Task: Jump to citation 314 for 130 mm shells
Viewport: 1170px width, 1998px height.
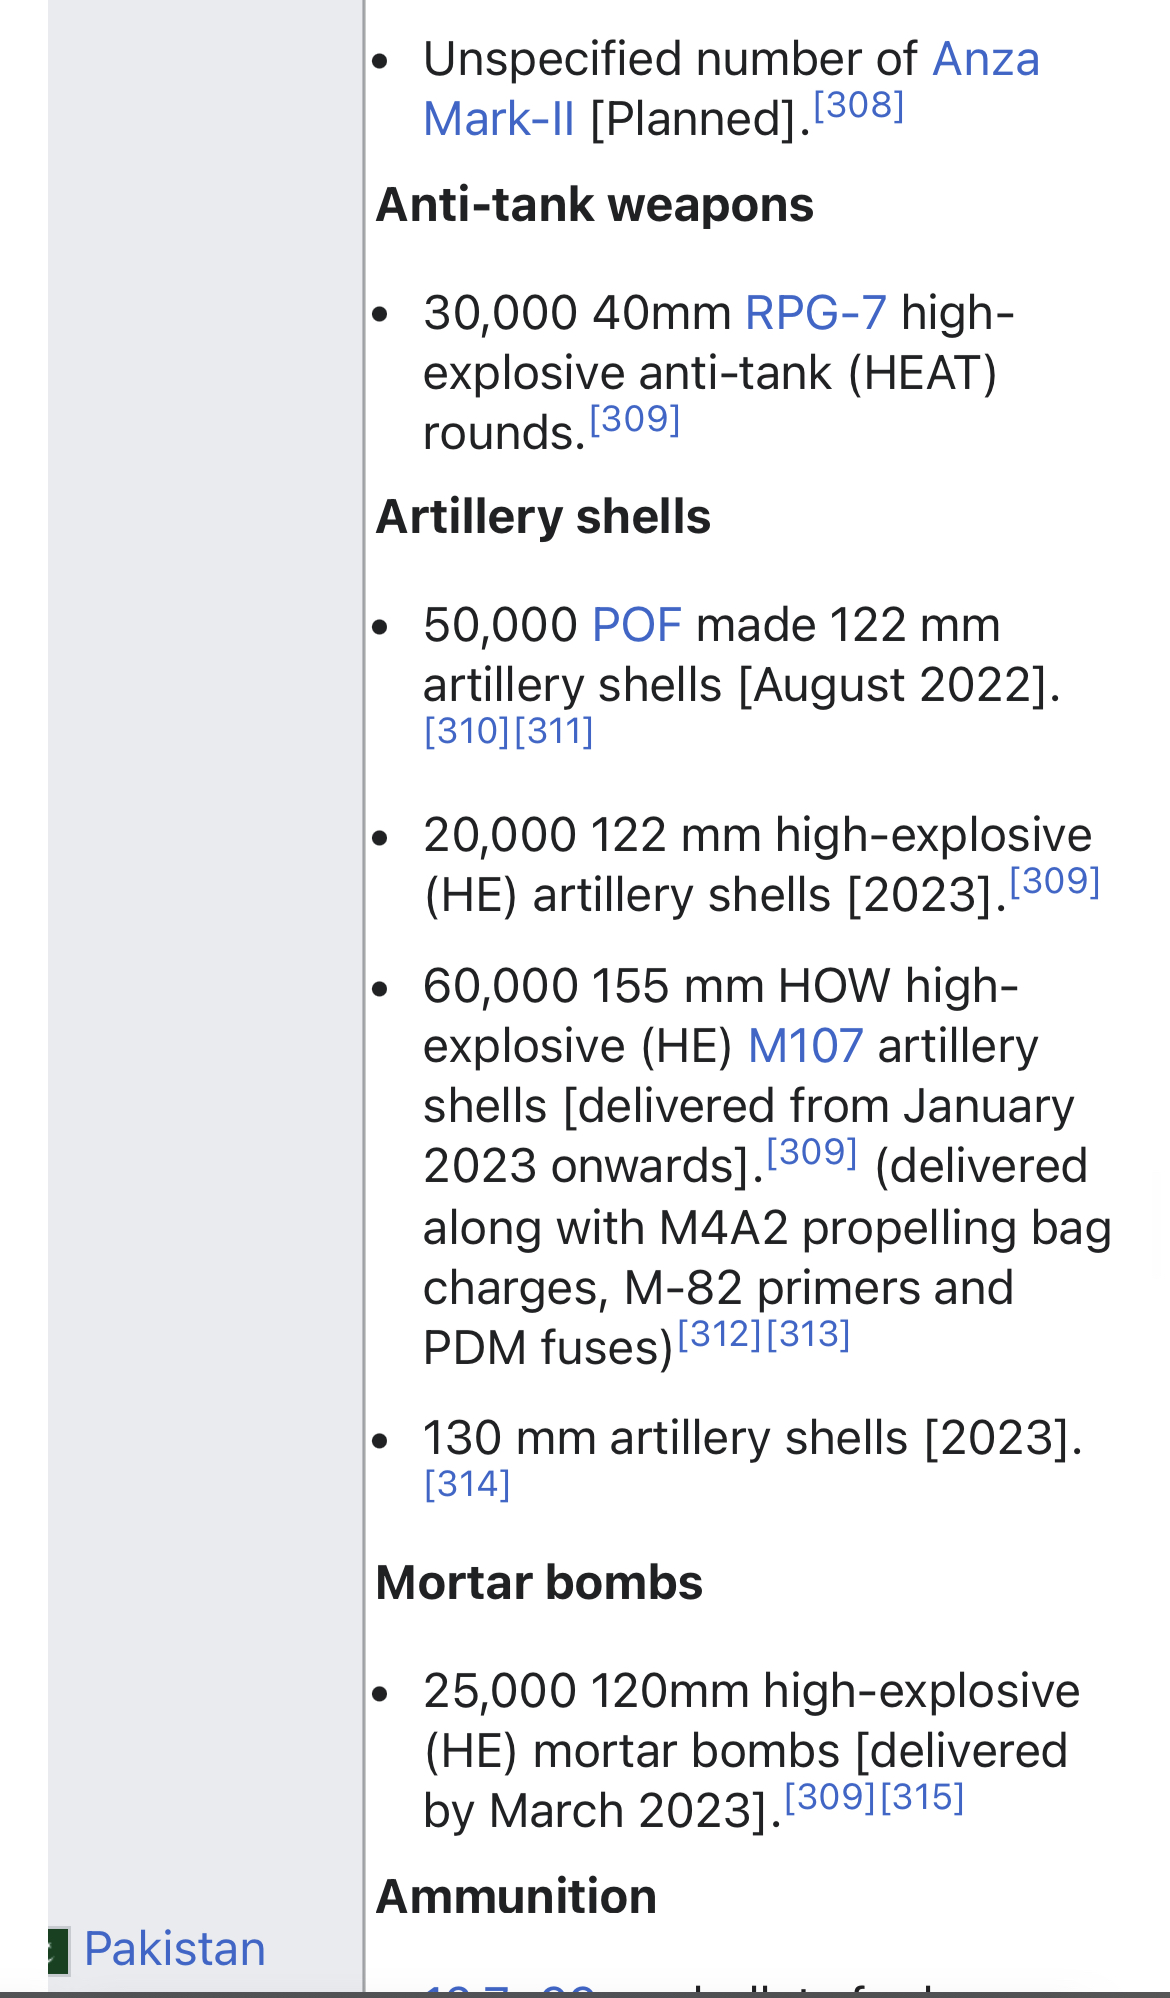Action: pos(467,1484)
